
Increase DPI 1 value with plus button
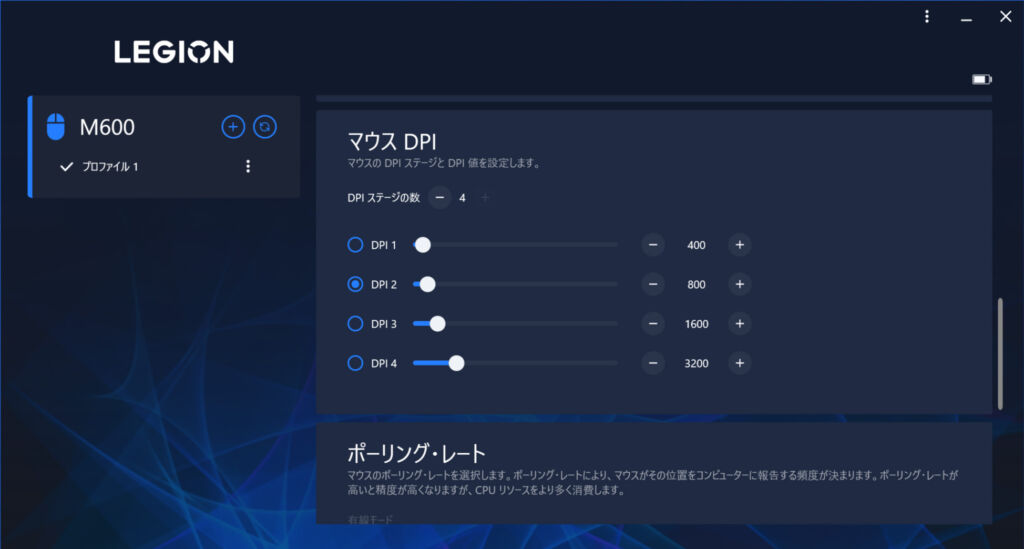pos(739,245)
